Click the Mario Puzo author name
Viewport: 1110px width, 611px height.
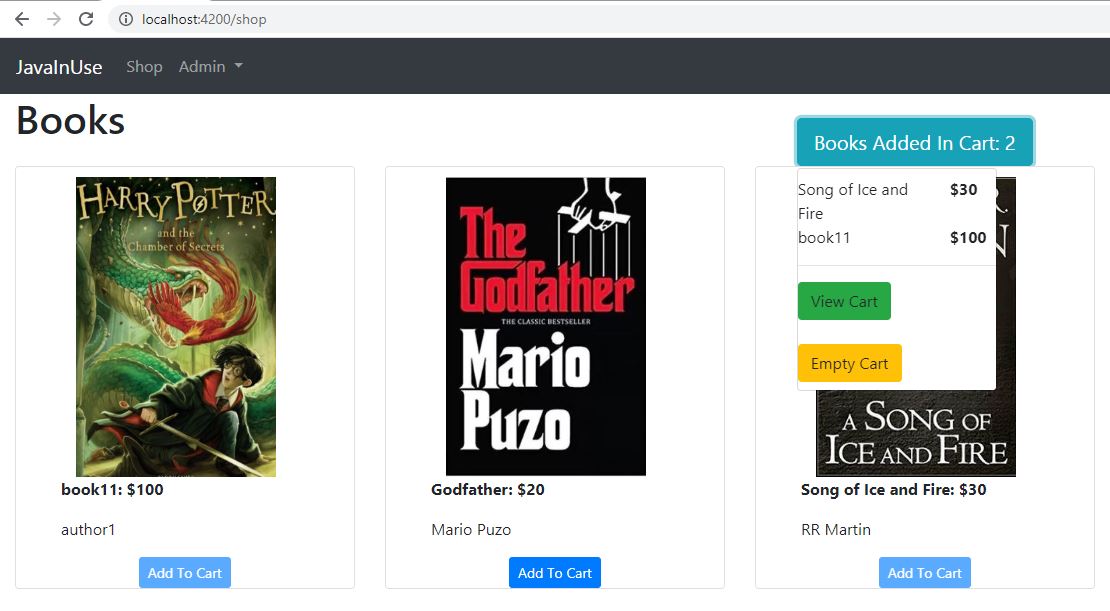click(x=471, y=530)
